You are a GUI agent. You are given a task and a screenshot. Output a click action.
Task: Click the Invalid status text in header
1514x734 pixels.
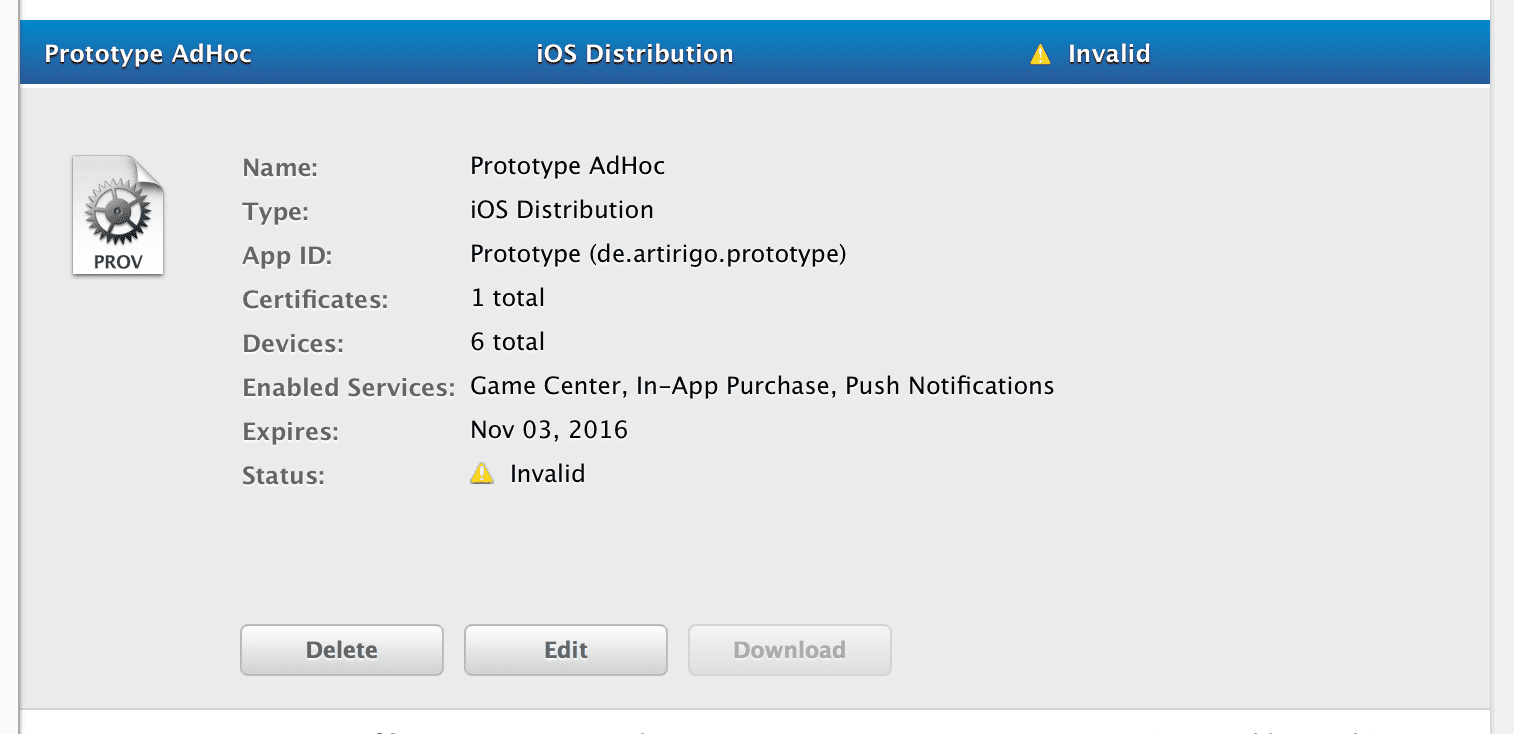[x=1108, y=54]
